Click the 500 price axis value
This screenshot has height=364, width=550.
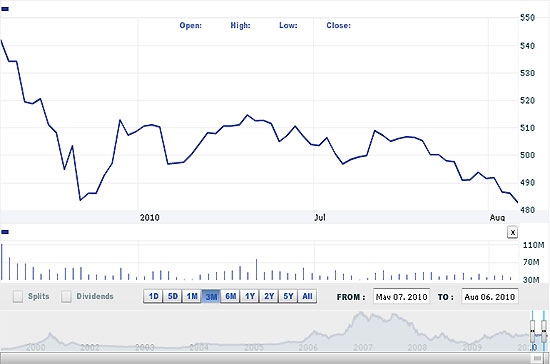(528, 155)
